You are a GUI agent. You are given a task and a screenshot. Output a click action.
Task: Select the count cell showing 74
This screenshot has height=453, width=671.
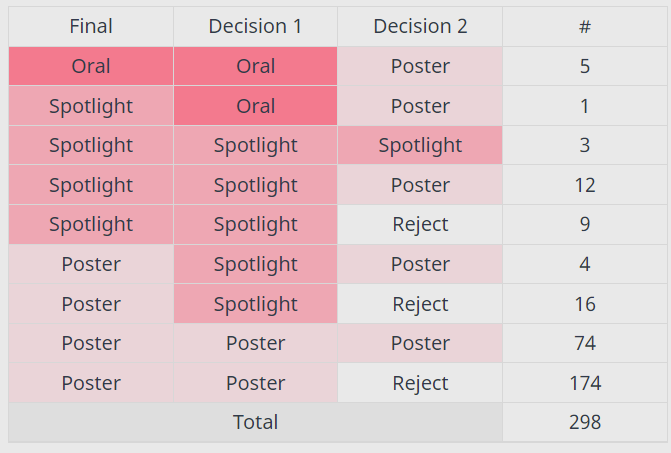[585, 343]
